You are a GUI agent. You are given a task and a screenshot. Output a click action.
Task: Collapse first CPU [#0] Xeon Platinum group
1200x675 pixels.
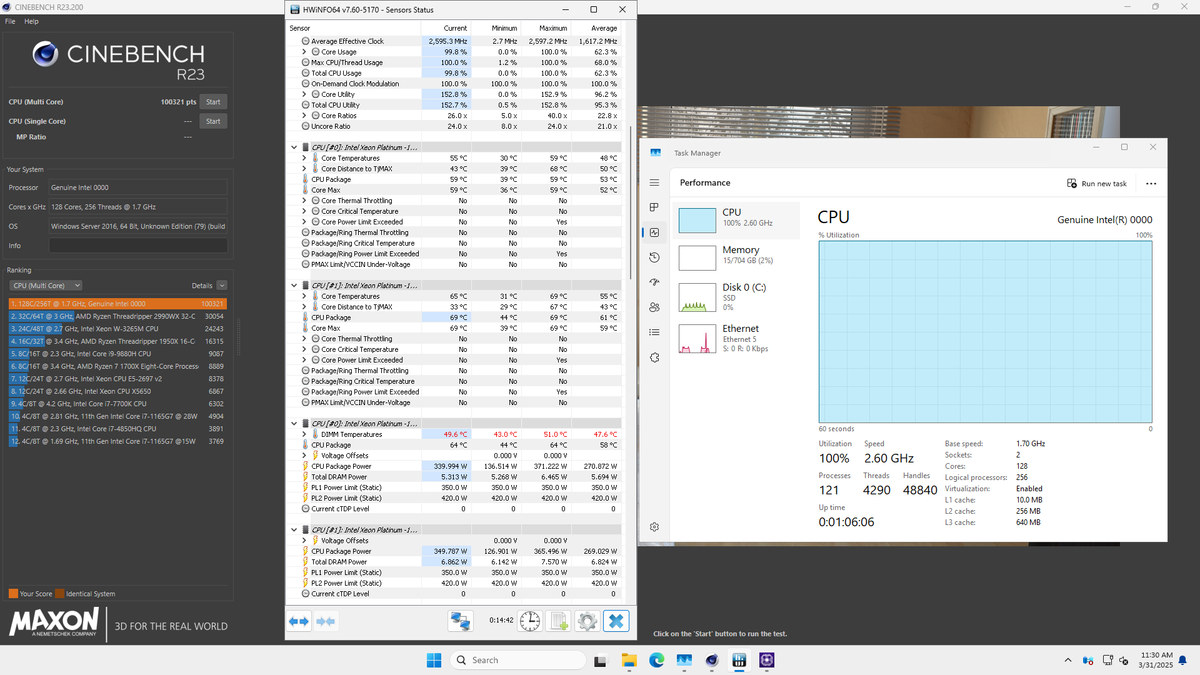click(293, 148)
